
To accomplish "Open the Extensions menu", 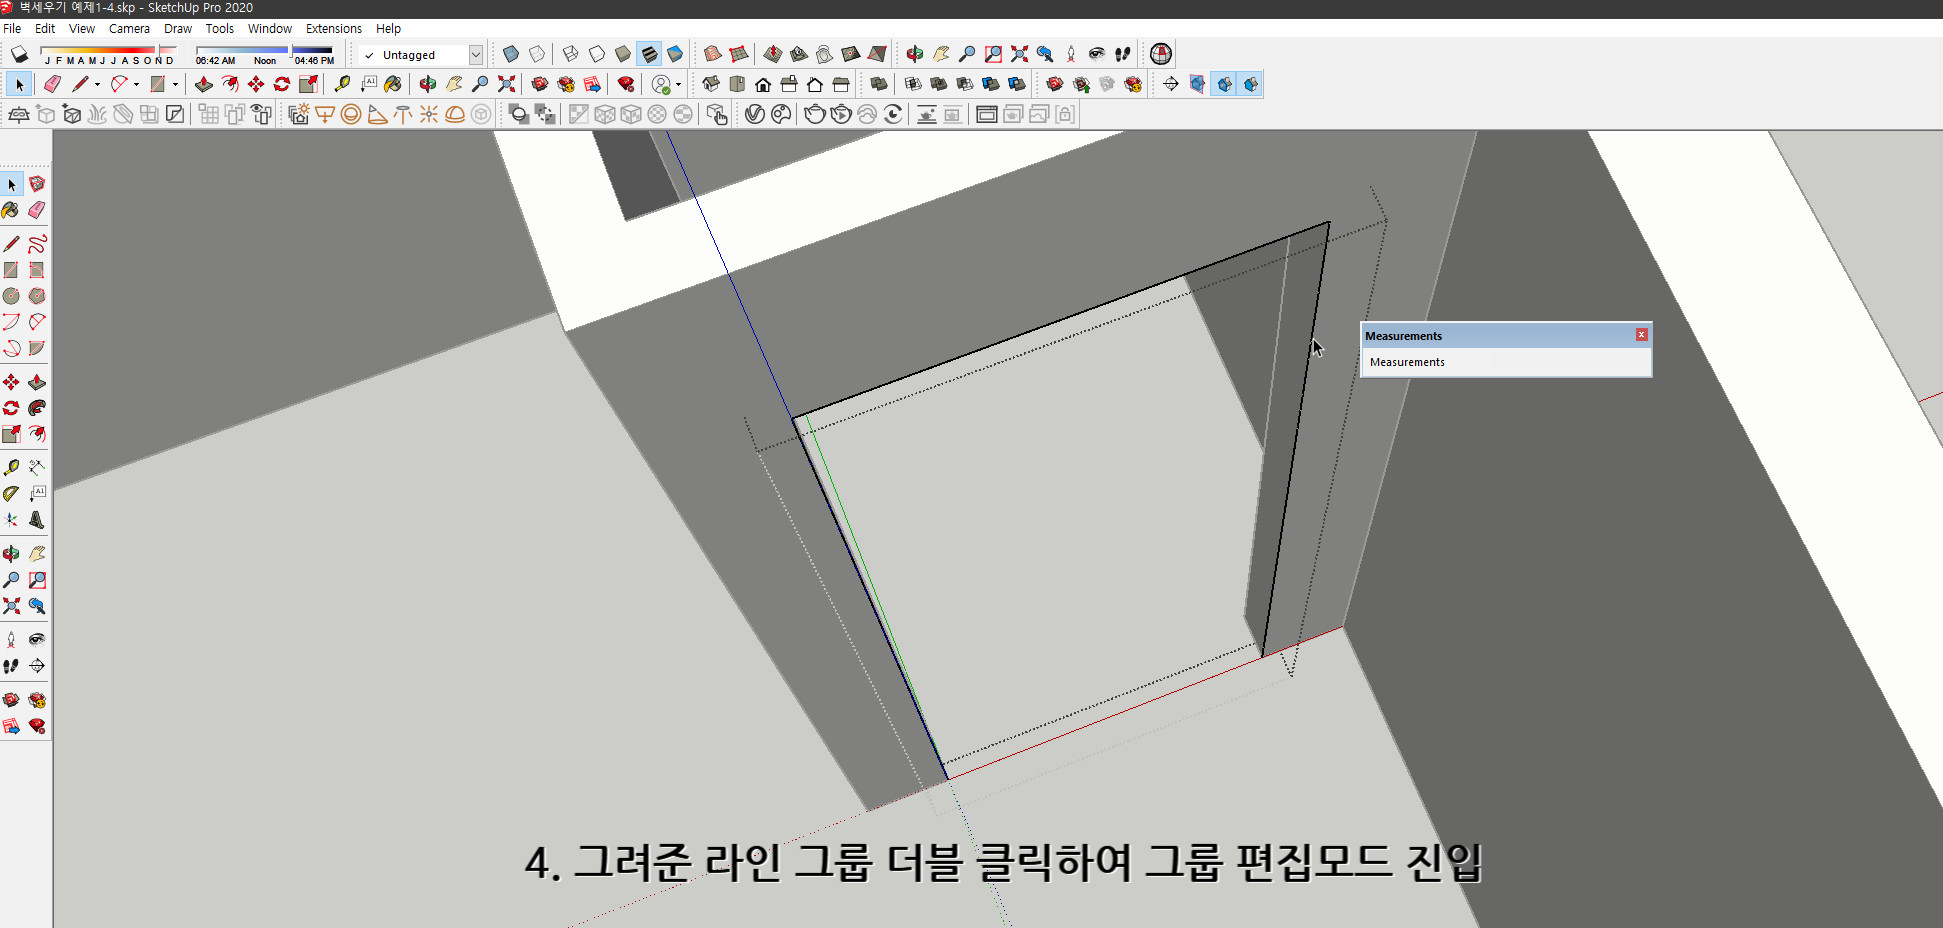I will (334, 28).
